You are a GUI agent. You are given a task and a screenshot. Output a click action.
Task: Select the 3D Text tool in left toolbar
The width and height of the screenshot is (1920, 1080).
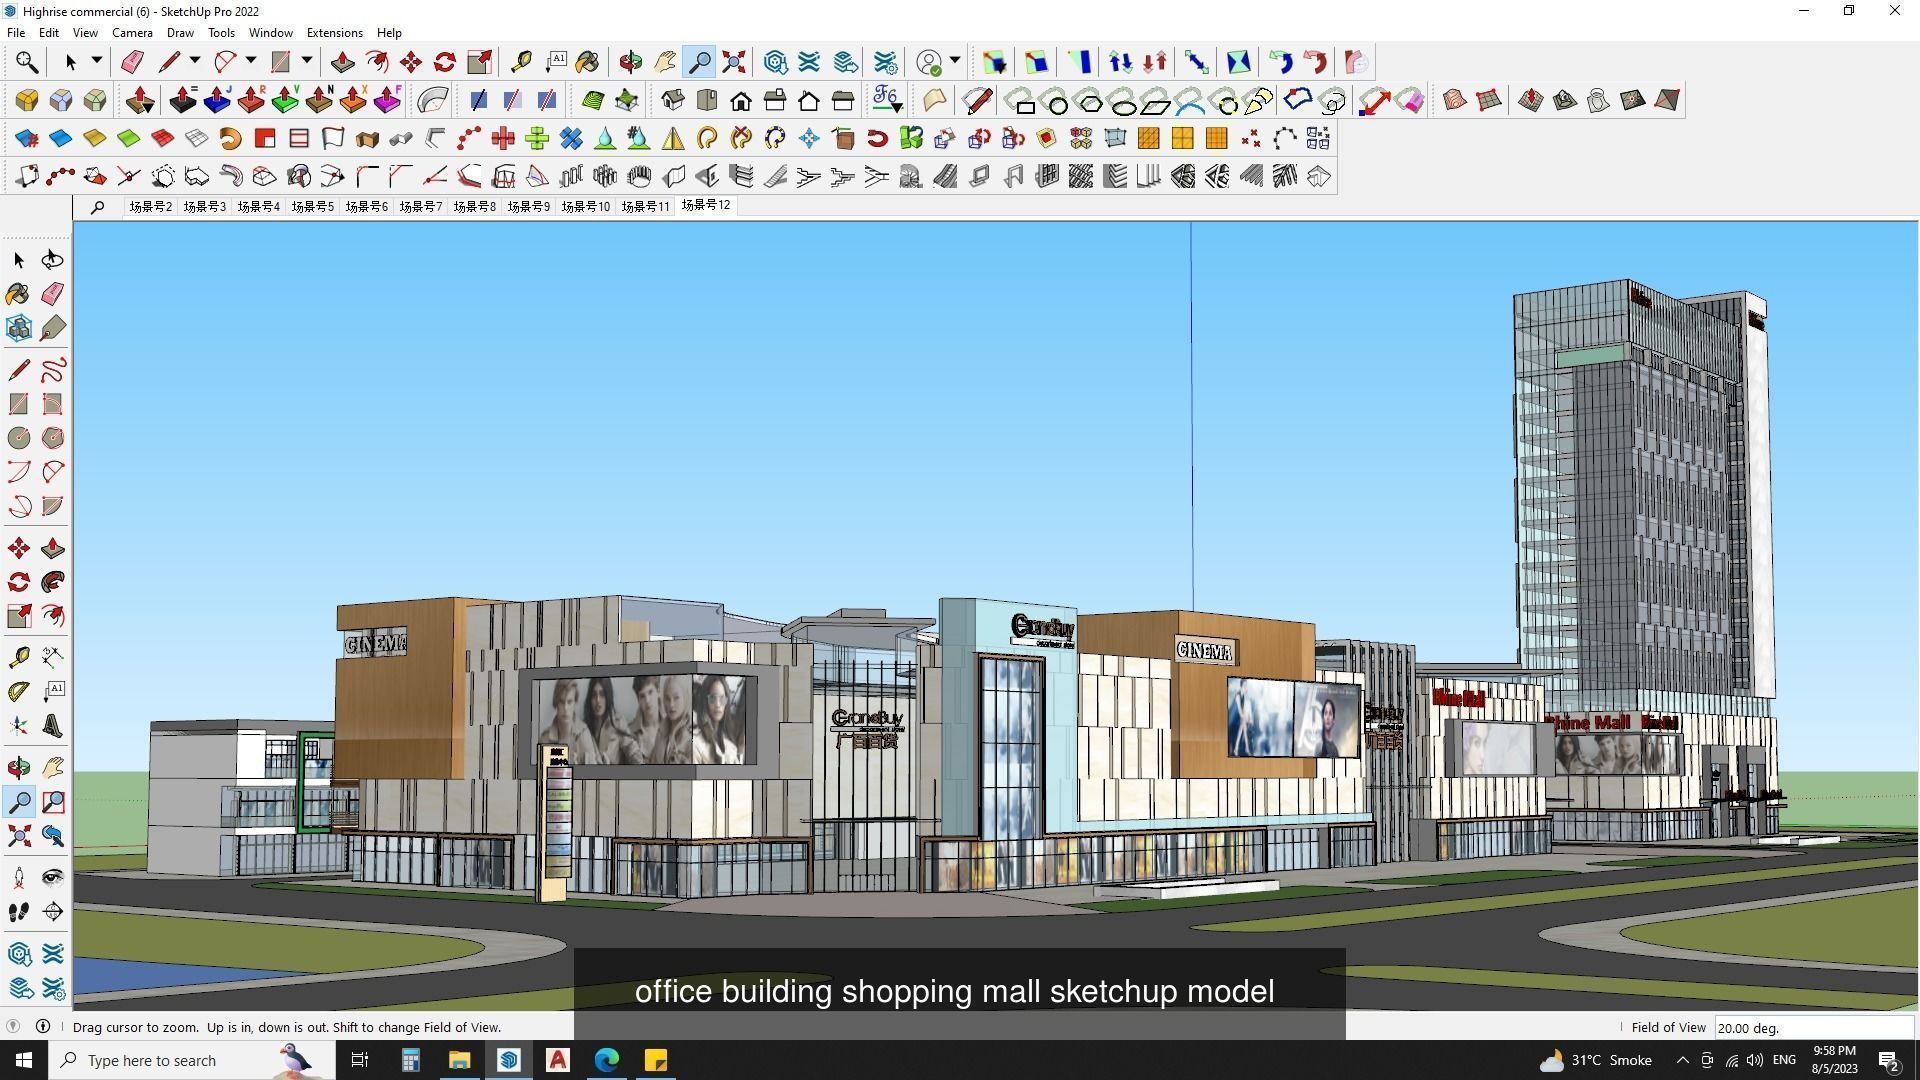[53, 726]
